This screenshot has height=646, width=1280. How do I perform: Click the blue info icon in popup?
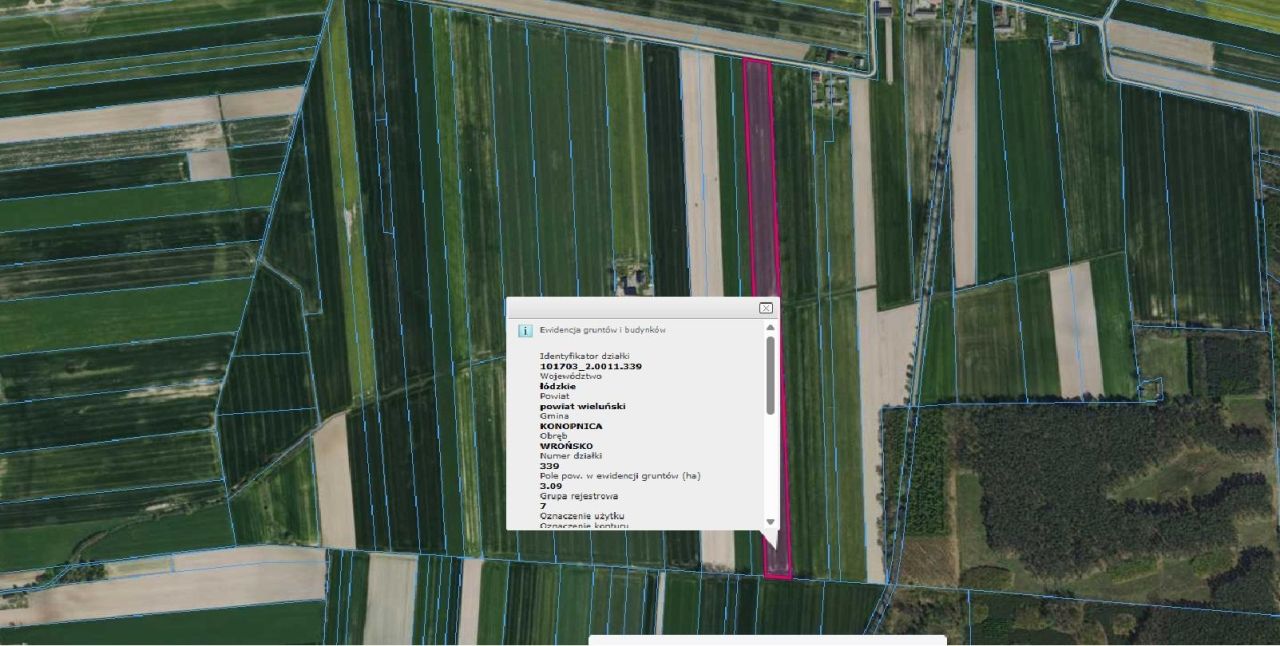point(524,330)
